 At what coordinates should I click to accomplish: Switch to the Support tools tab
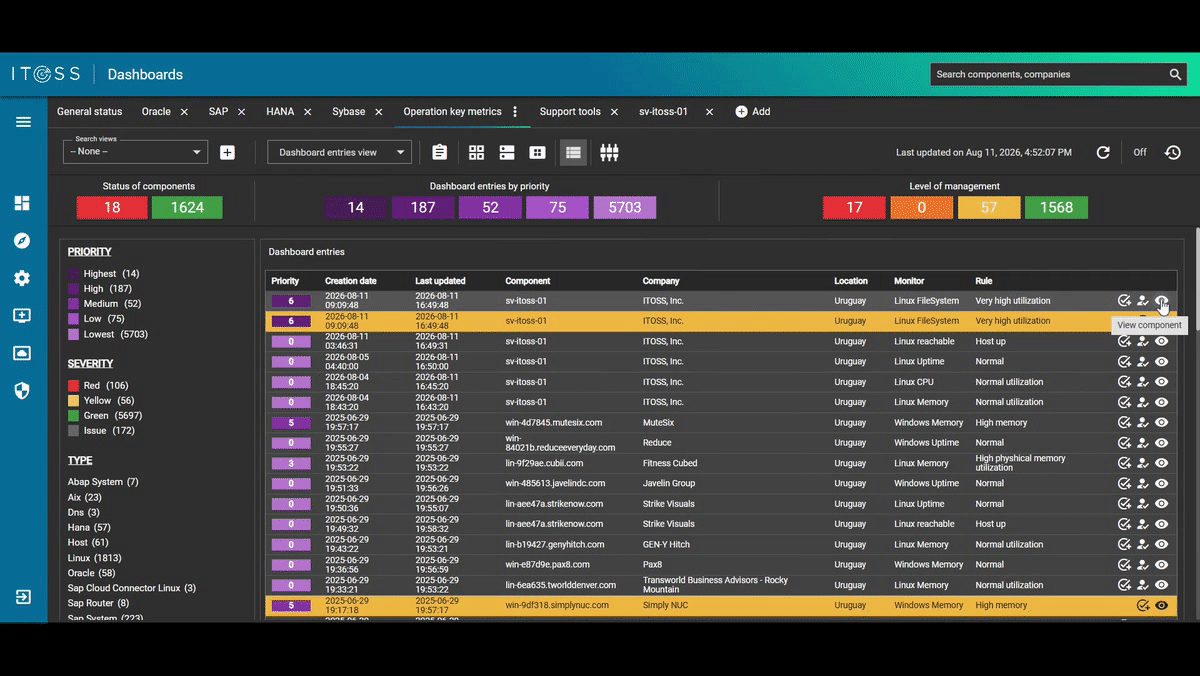(x=570, y=112)
